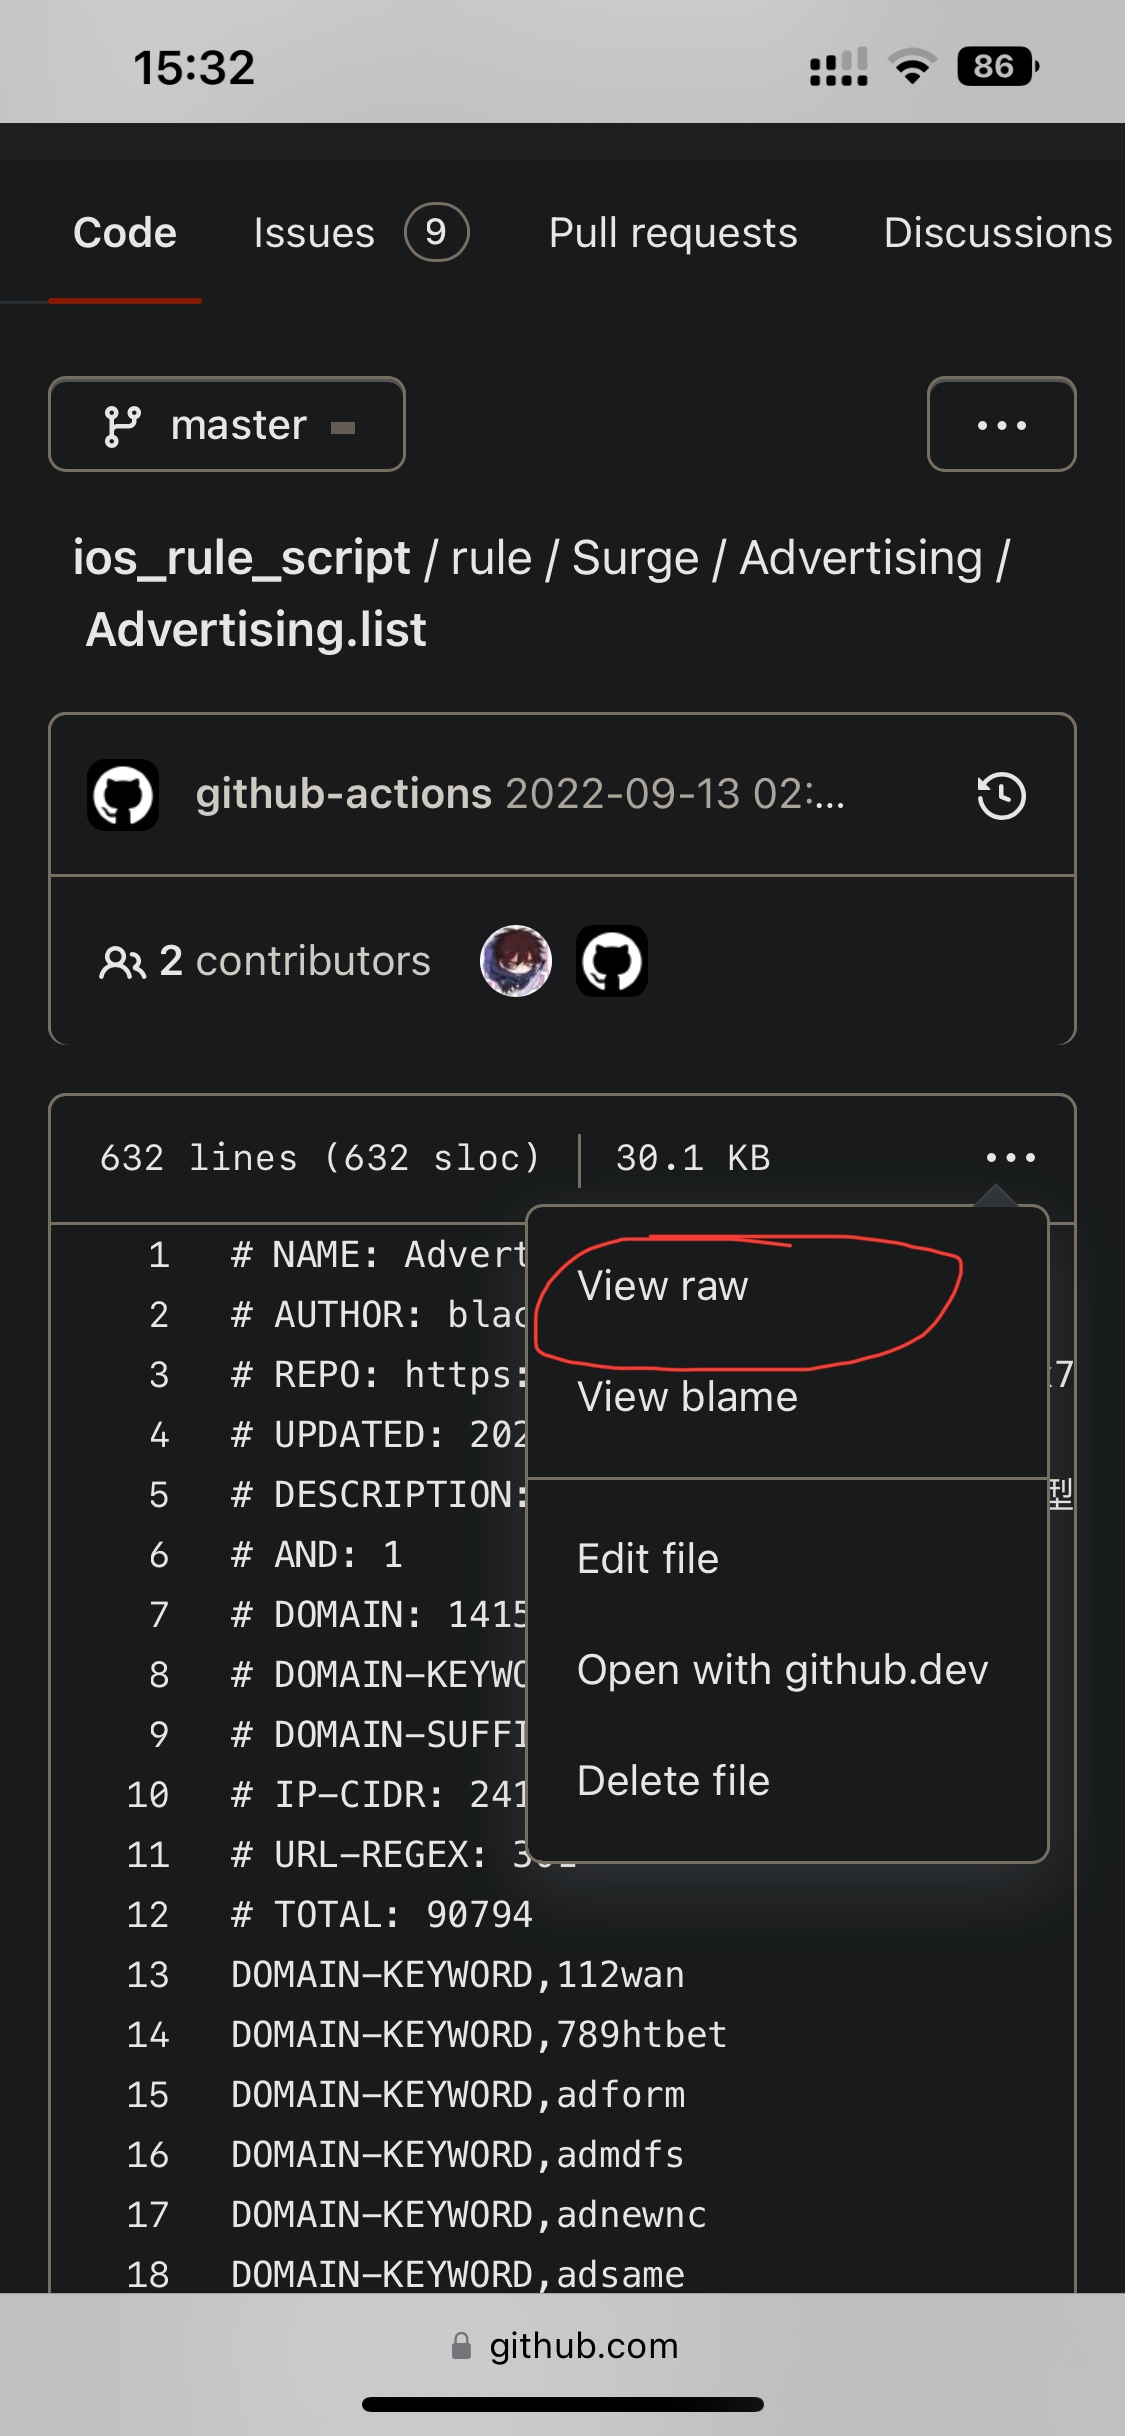Tap the lock icon beside github.com
Screen dimensions: 1125x2436
[461, 2346]
